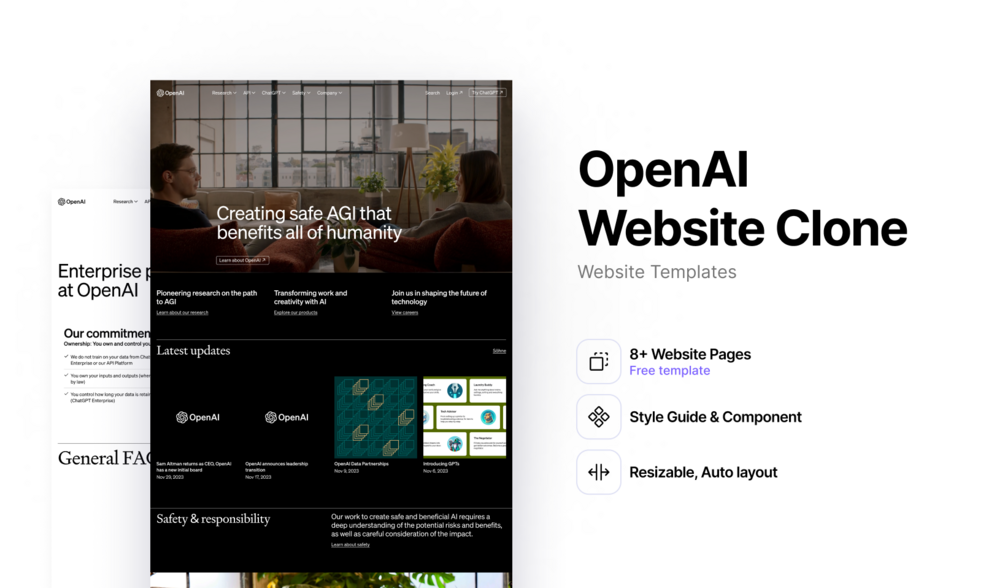Click the Free template purple text
The image size is (1005, 588).
[670, 371]
